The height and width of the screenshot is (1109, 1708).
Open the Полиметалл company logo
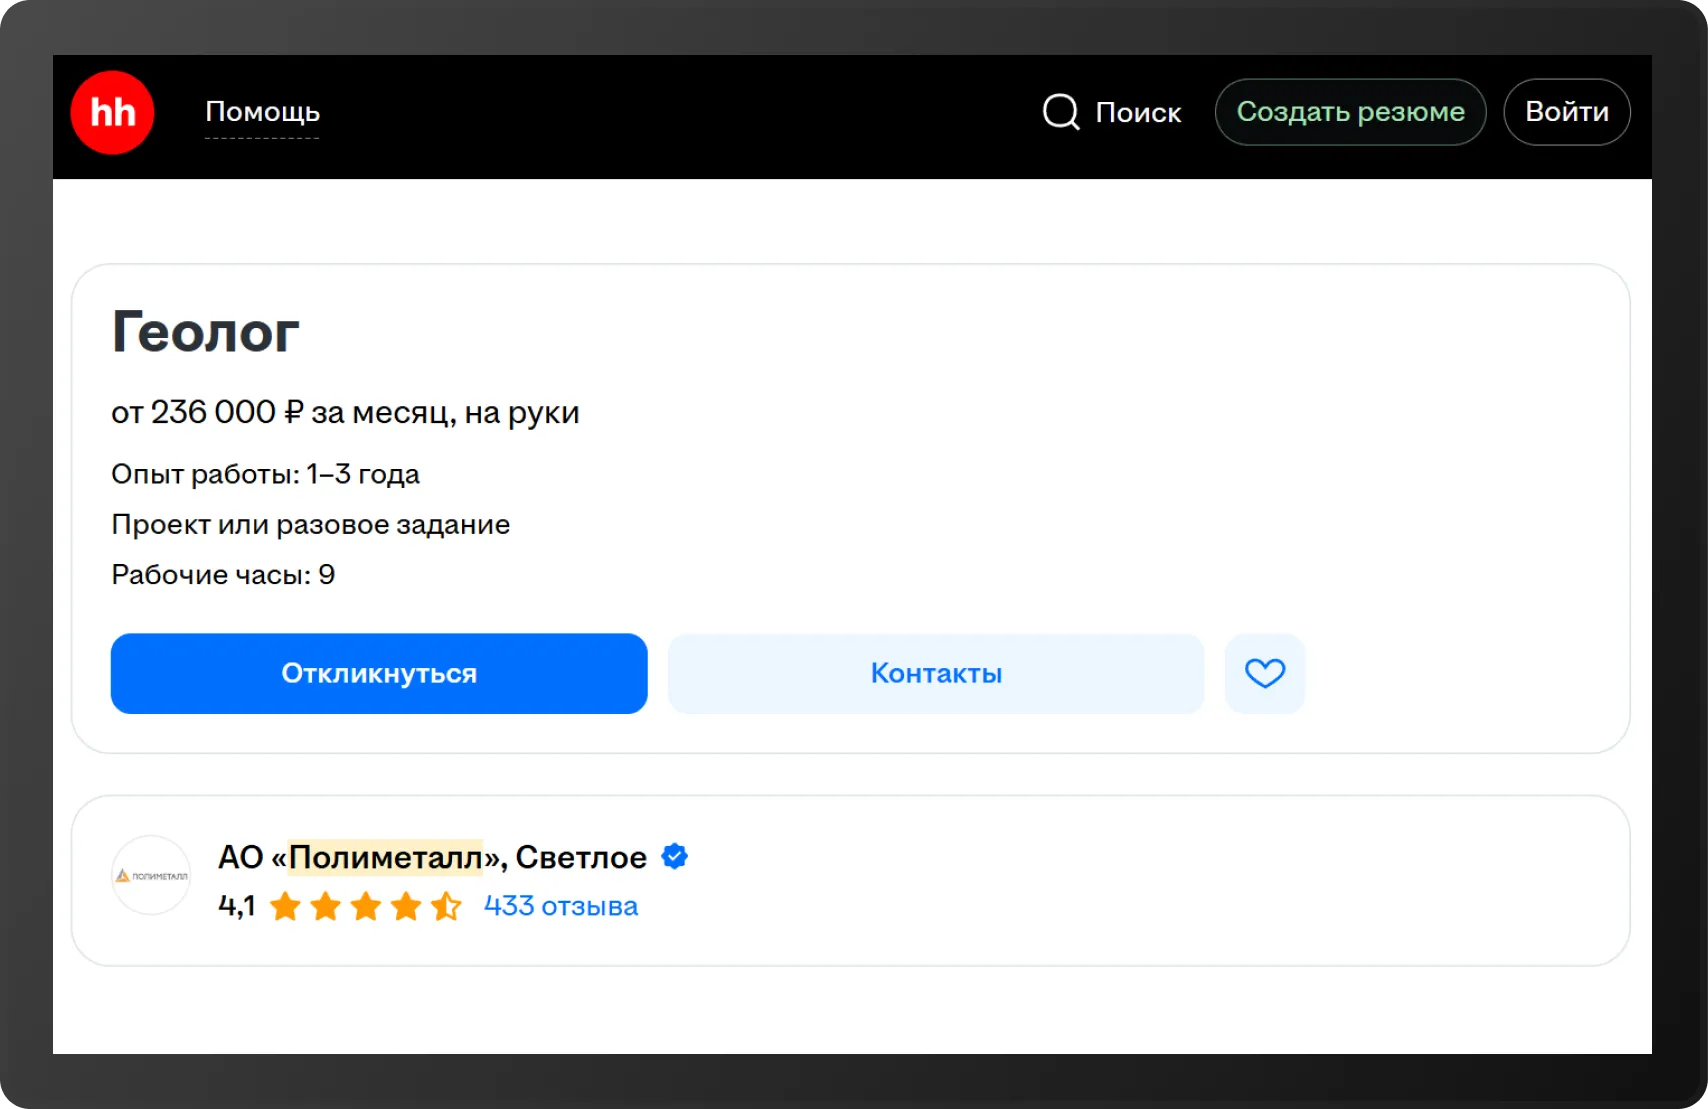[x=151, y=875]
